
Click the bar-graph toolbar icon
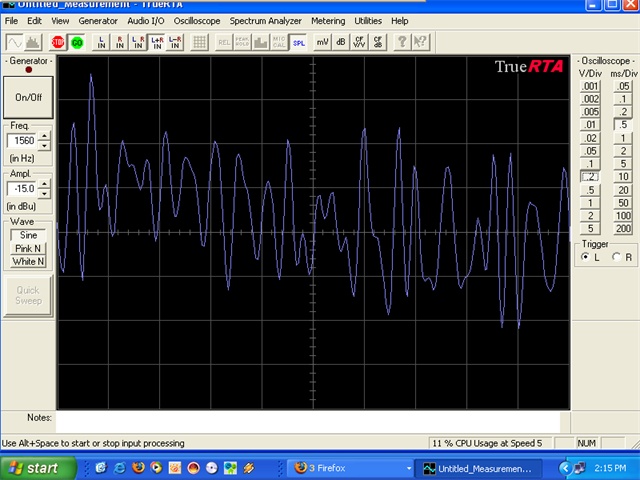click(260, 42)
